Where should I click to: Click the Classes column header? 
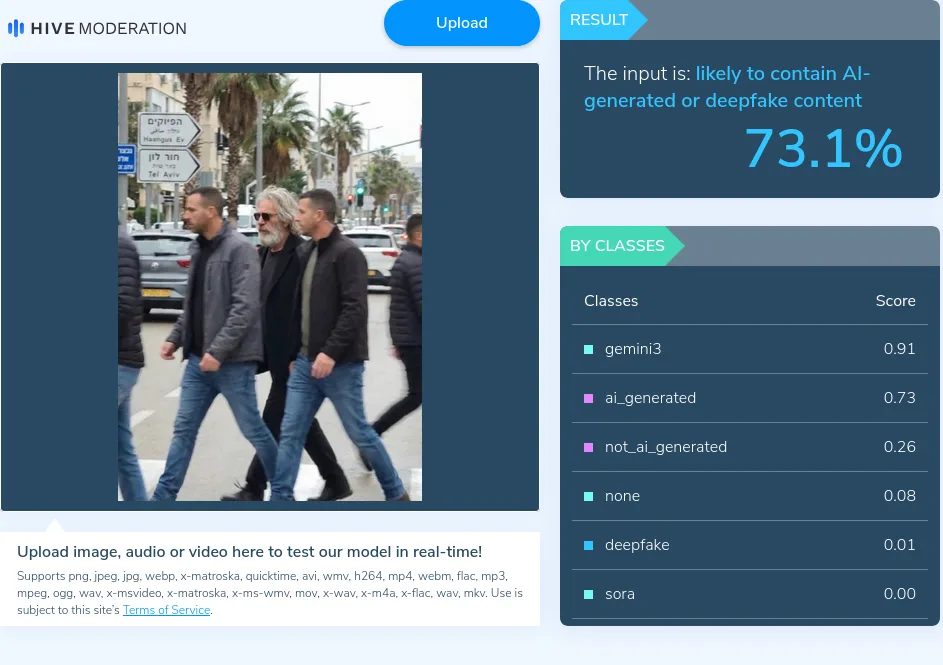pyautogui.click(x=611, y=301)
